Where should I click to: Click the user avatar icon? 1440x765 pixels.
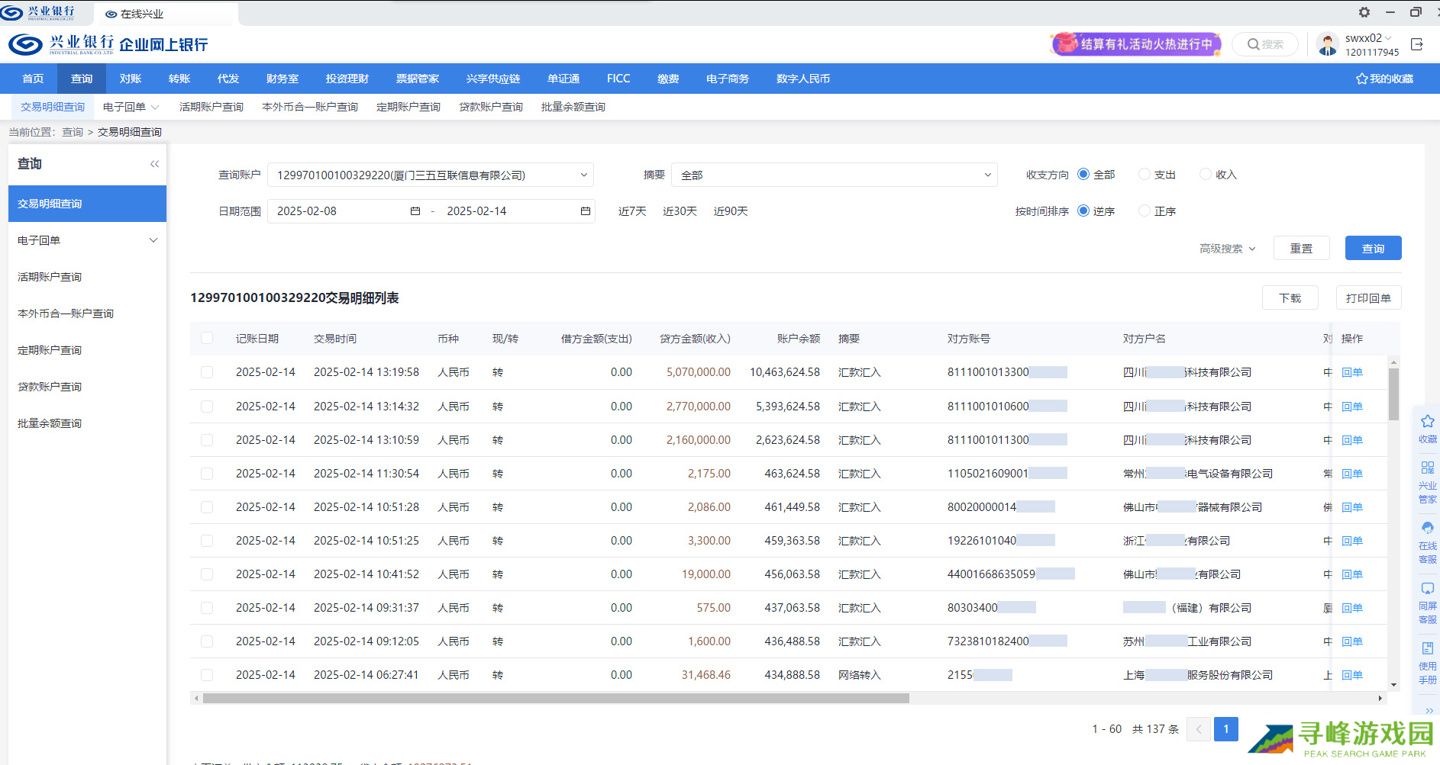[1328, 44]
